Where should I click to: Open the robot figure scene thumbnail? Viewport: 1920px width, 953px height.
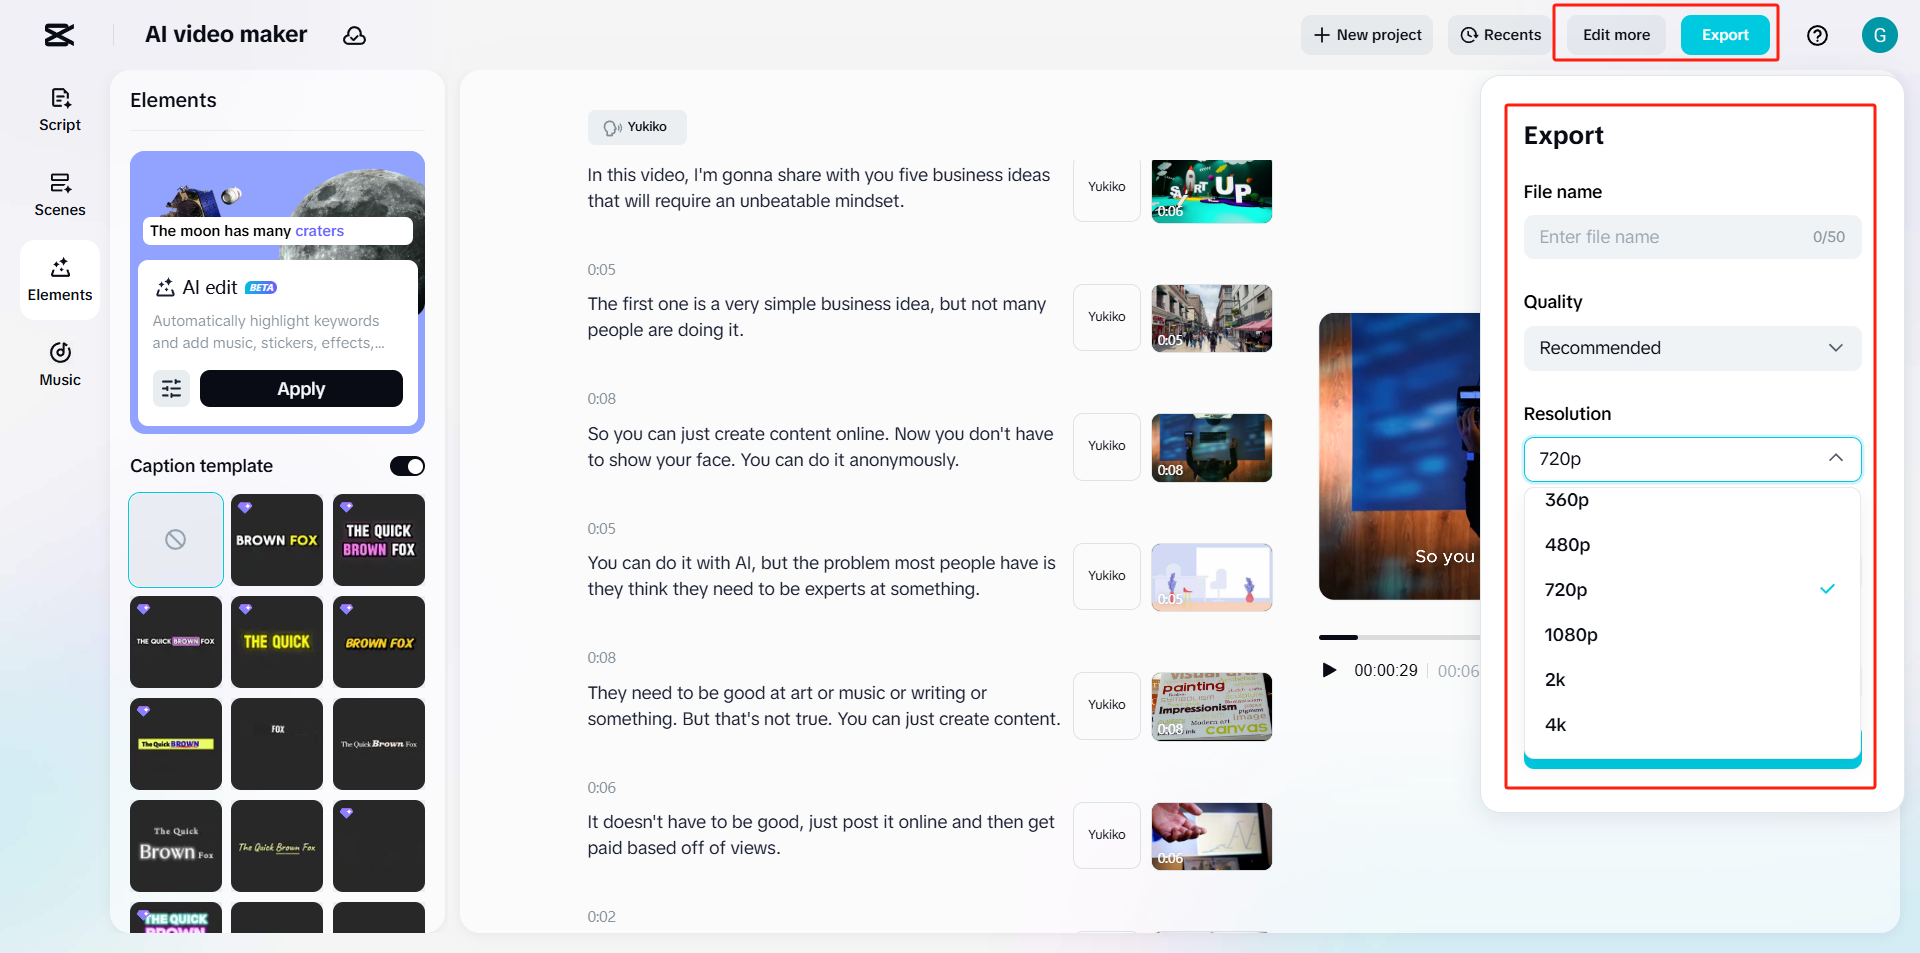(x=1212, y=448)
